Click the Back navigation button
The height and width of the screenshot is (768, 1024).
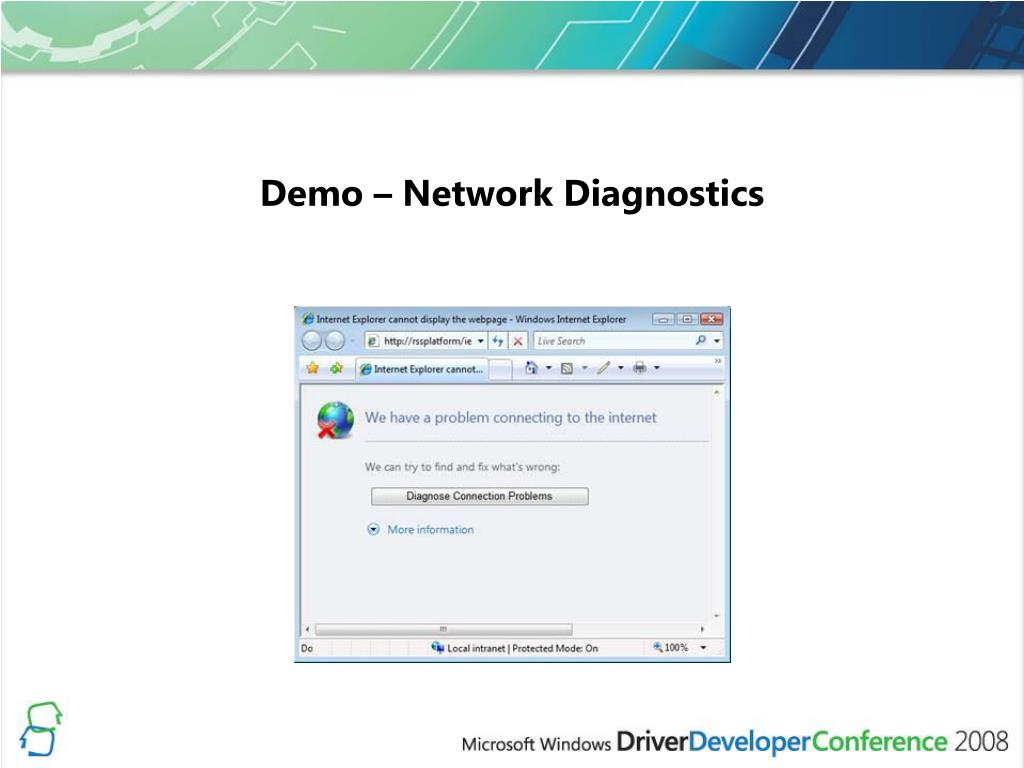(x=312, y=341)
